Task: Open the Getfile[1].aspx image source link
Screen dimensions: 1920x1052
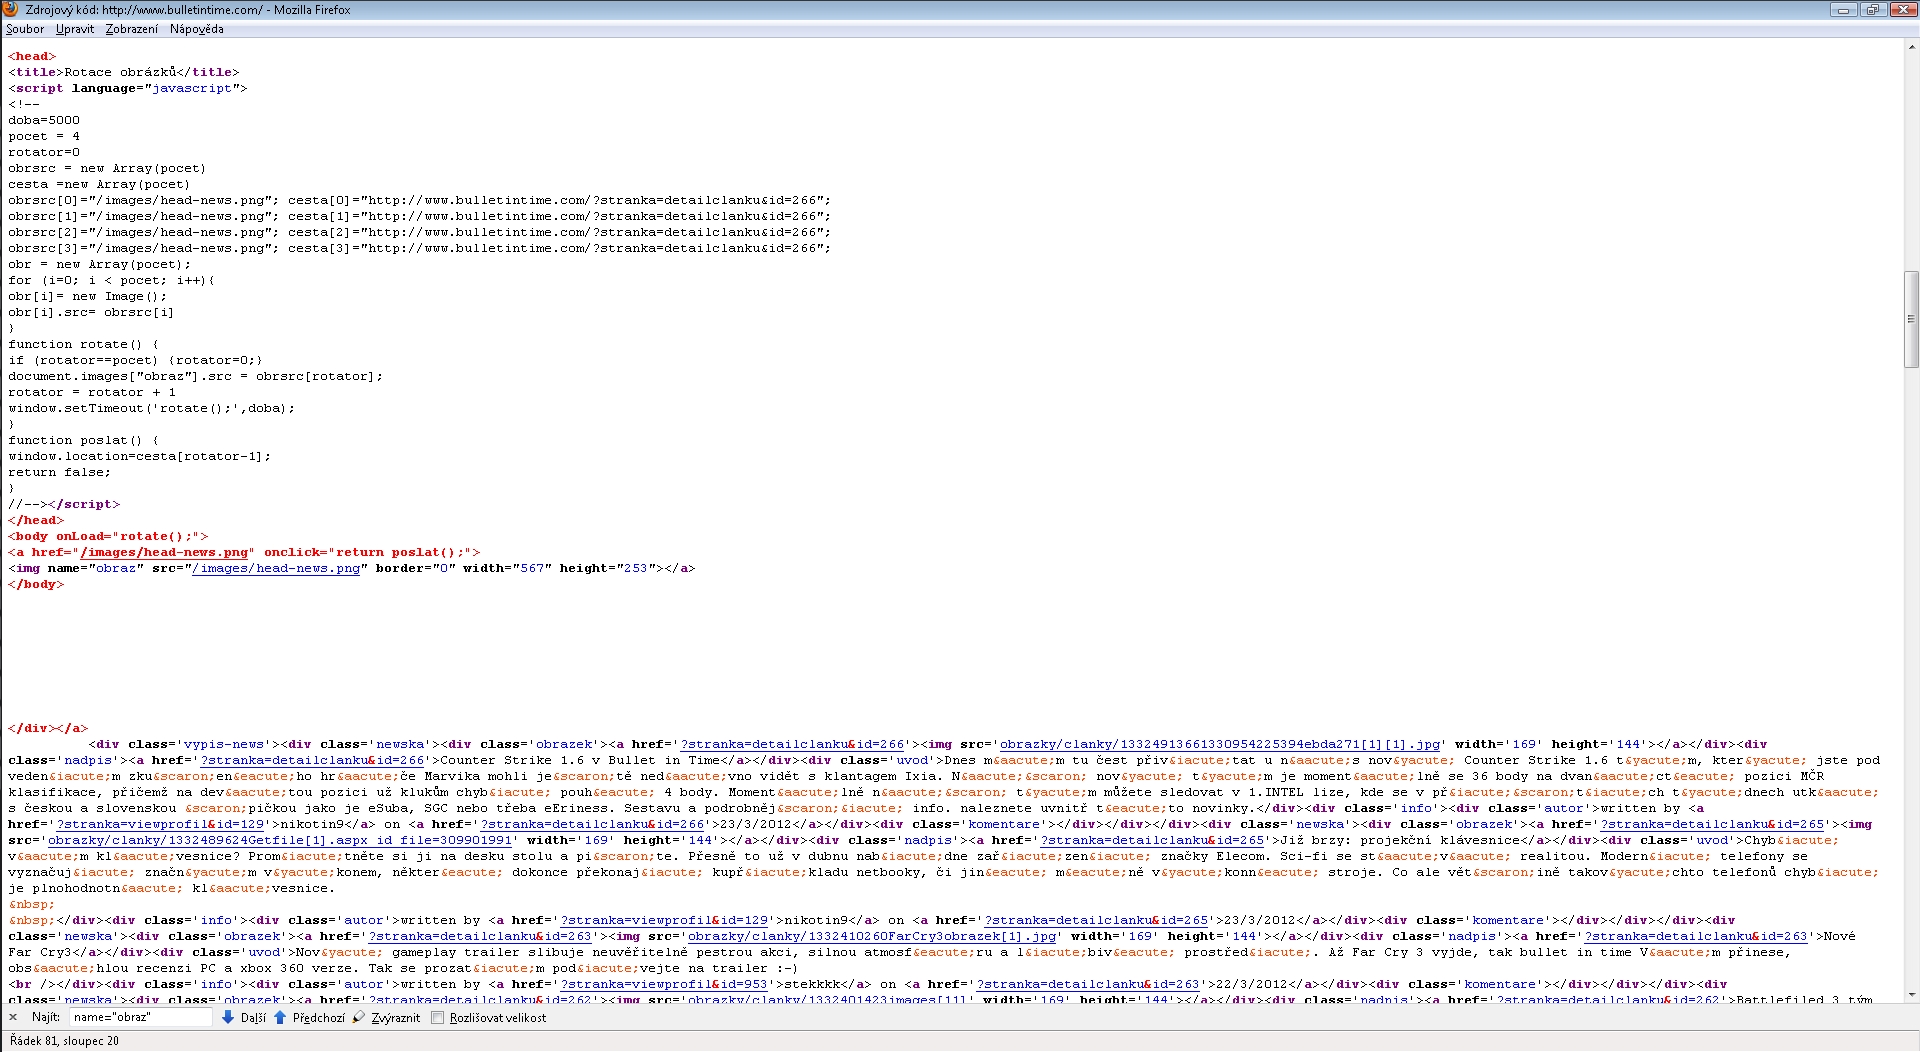Action: tap(280, 840)
